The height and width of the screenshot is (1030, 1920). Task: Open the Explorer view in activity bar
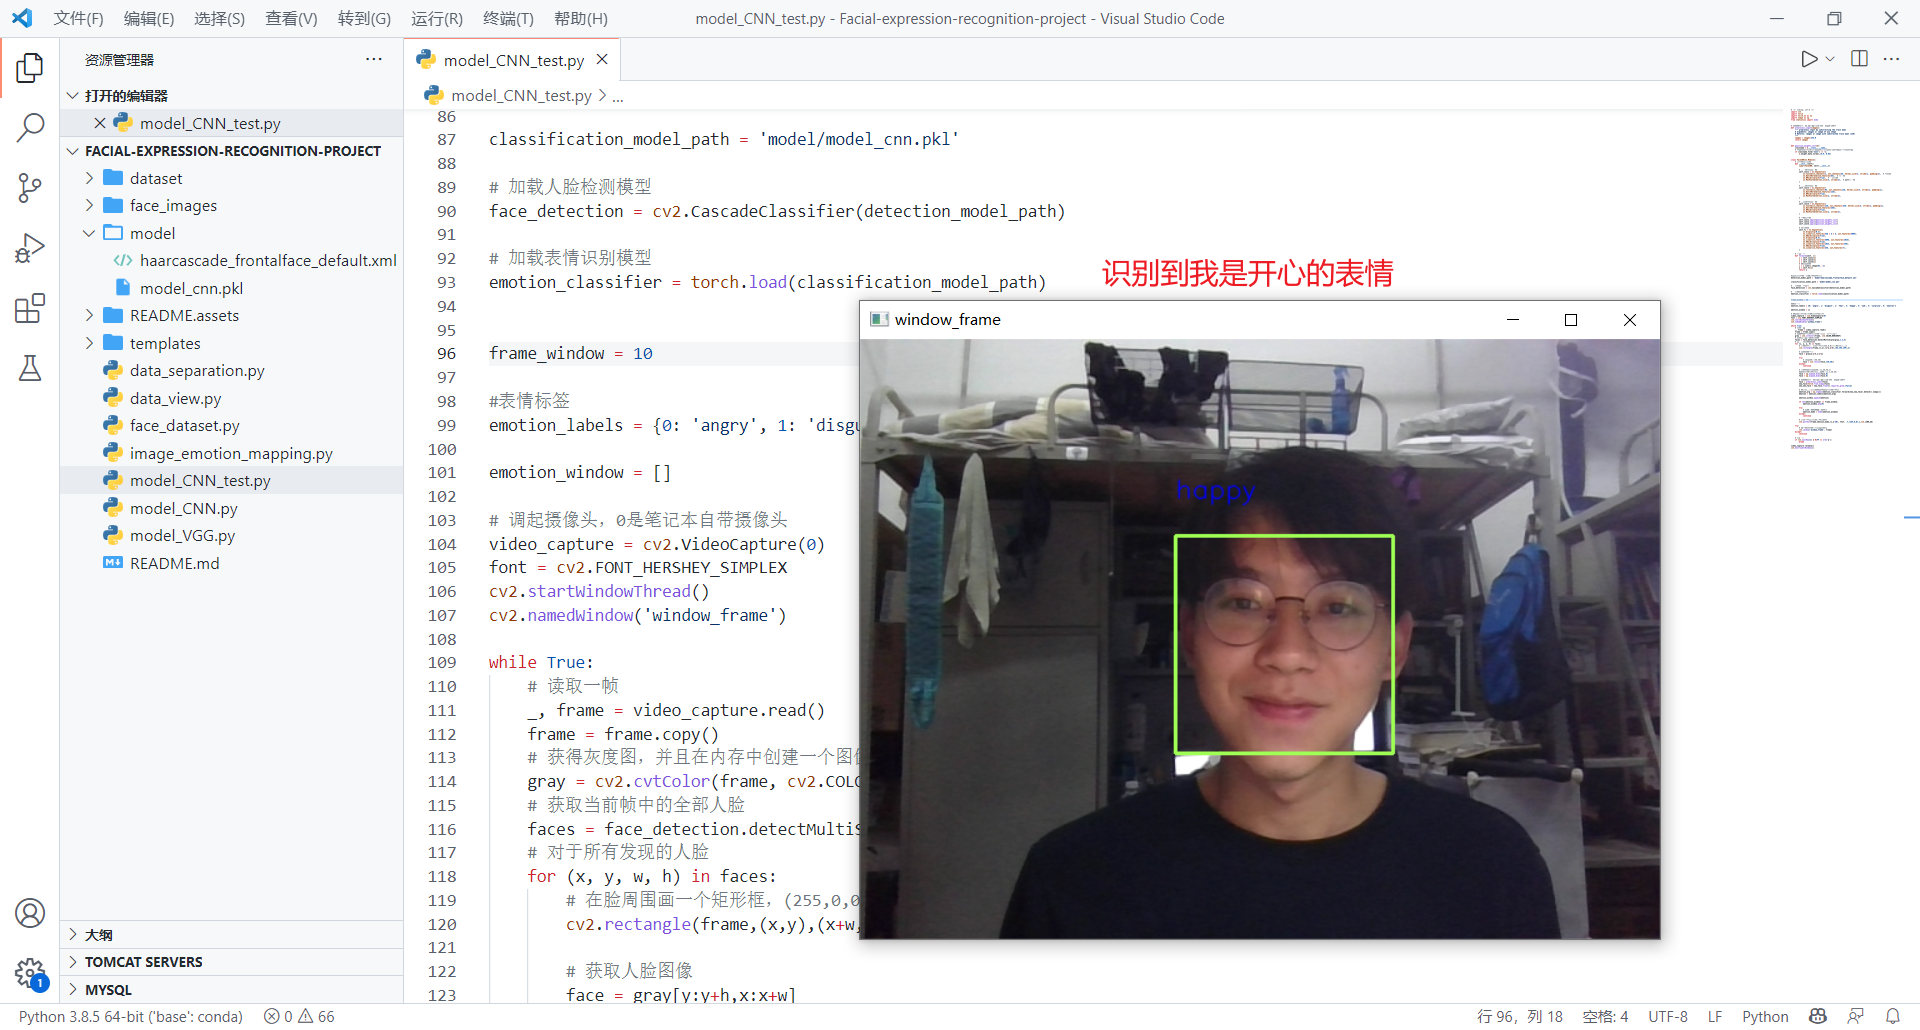(x=30, y=68)
